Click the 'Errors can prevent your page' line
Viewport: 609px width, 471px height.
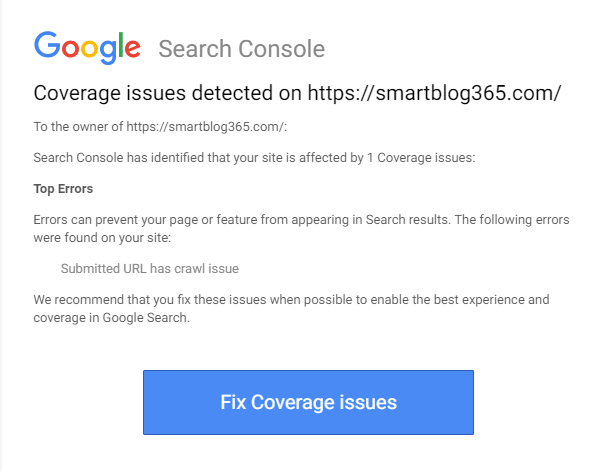[x=301, y=220]
